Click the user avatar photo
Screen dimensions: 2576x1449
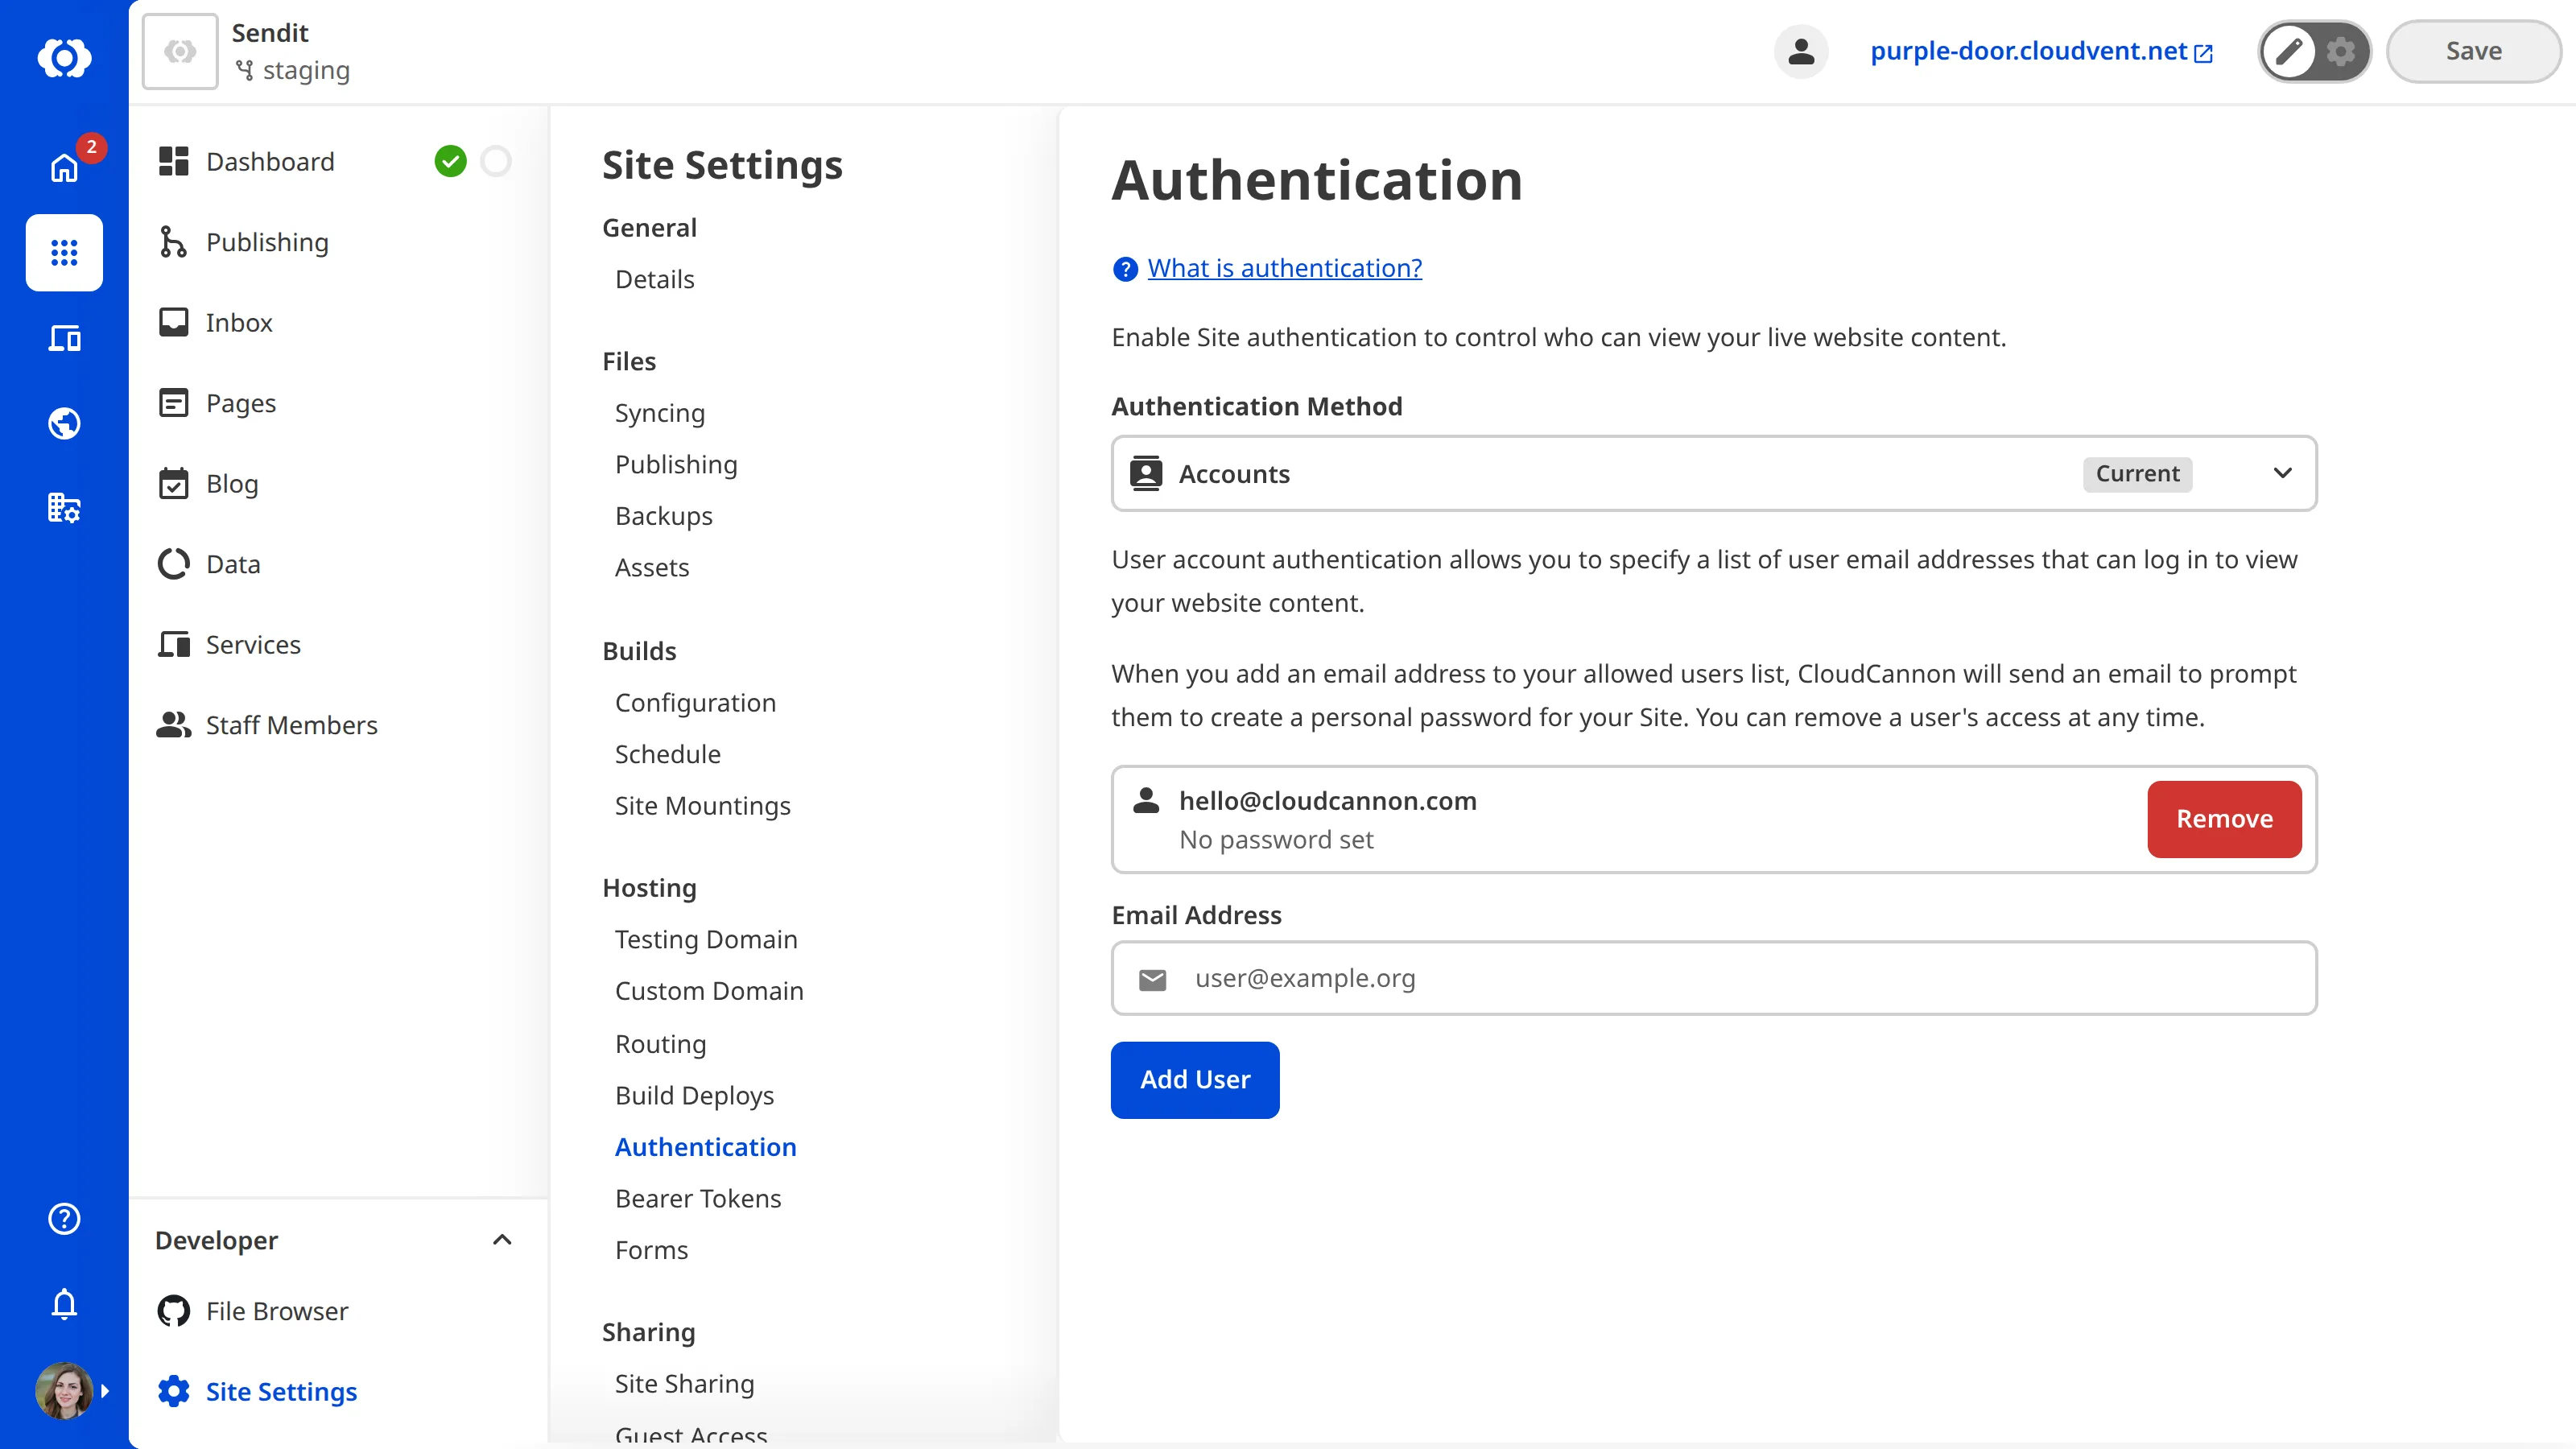tap(64, 1391)
